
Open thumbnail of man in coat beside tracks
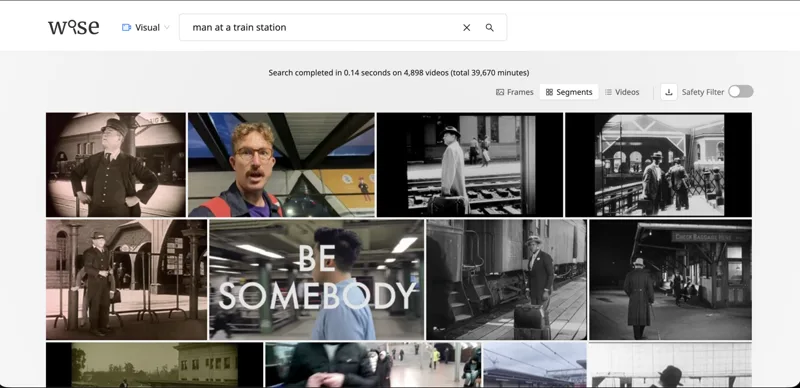[470, 165]
